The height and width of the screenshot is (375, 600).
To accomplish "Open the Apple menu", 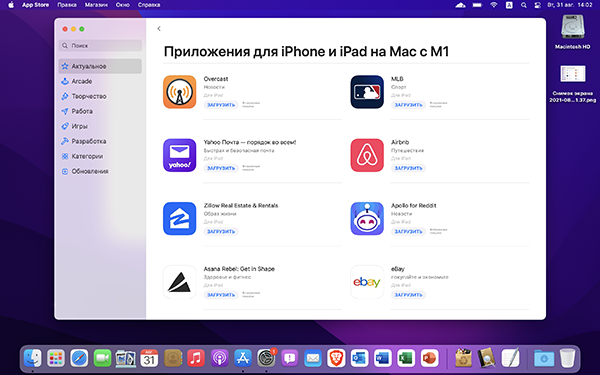I will [x=11, y=5].
